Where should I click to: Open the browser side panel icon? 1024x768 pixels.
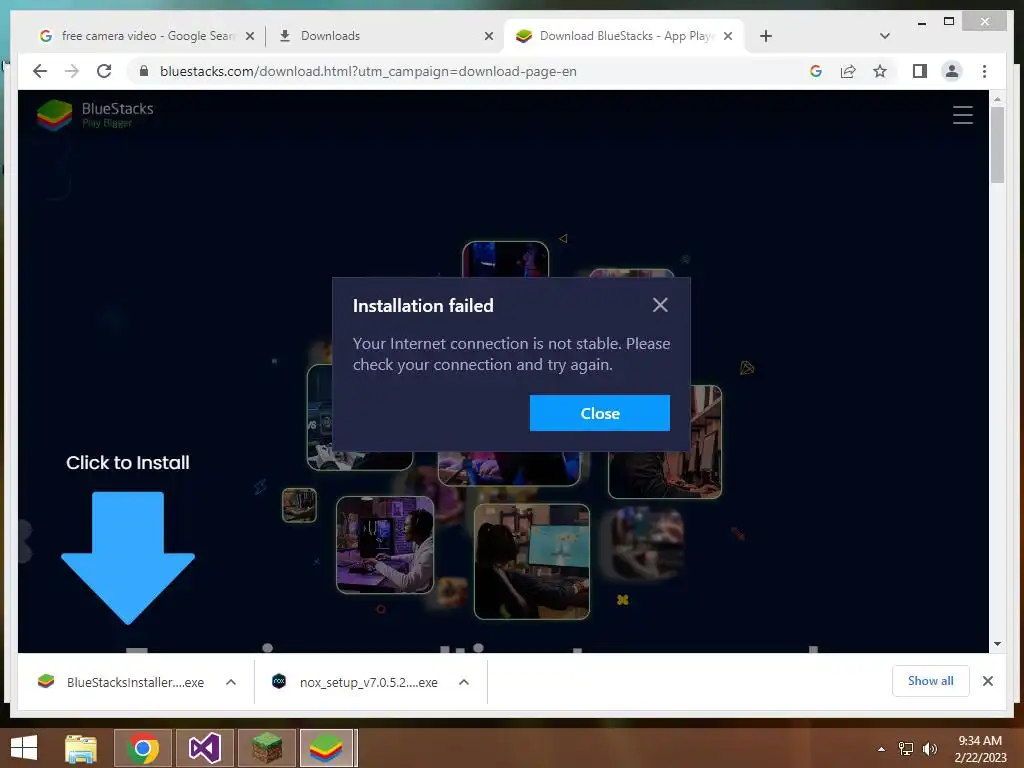click(920, 71)
